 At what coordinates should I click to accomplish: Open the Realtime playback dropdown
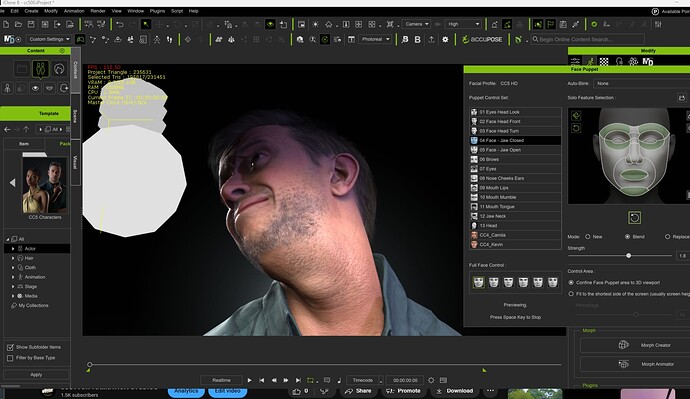(x=221, y=380)
